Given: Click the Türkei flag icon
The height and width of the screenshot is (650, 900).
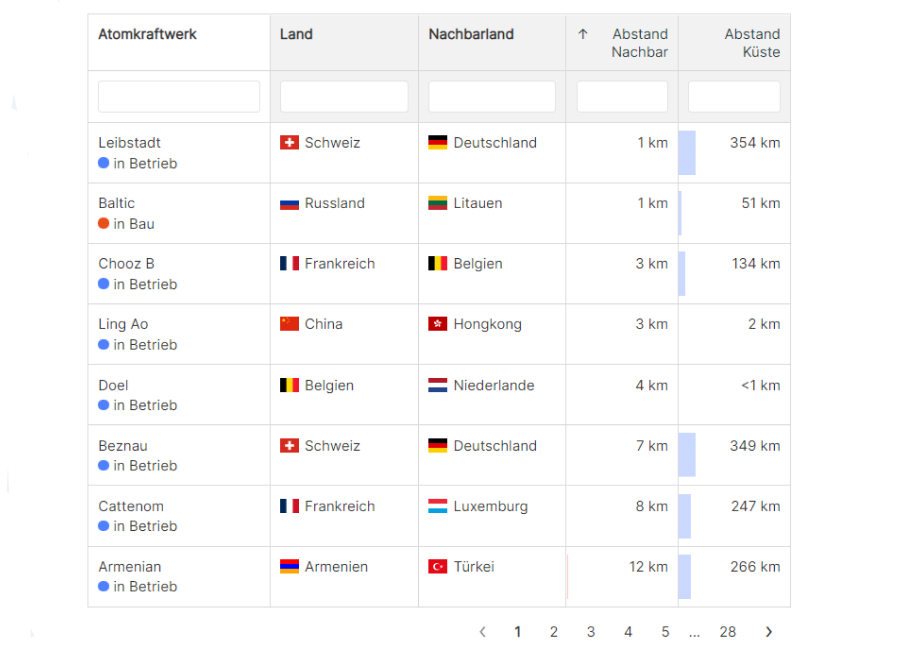Looking at the screenshot, I should [x=437, y=567].
